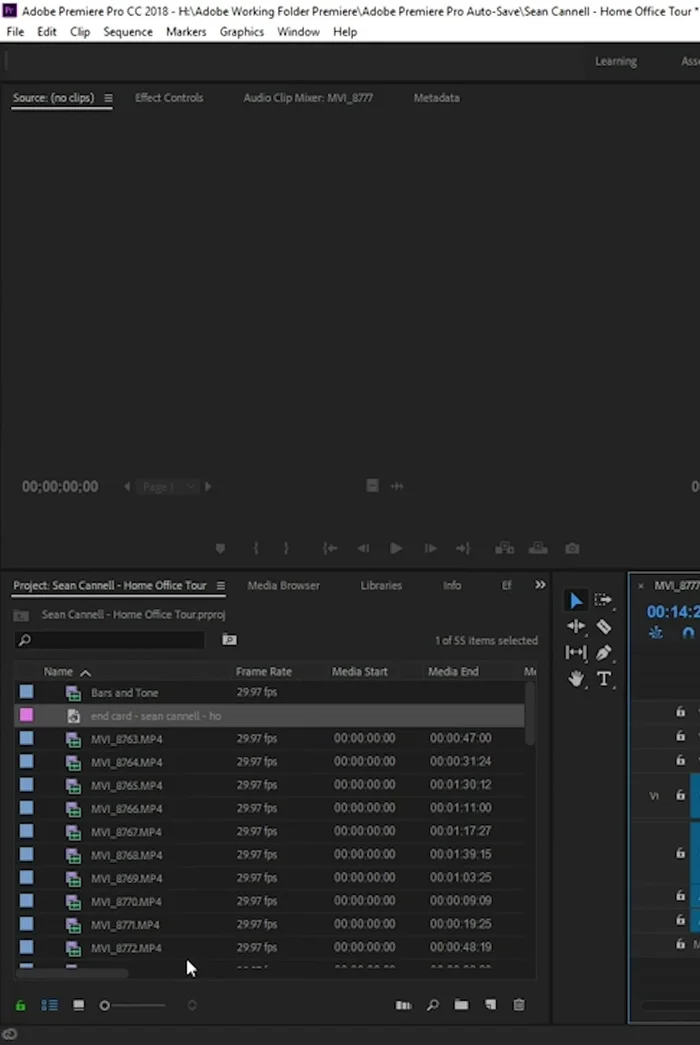Click the Learning workspace link
The image size is (700, 1045).
615,61
